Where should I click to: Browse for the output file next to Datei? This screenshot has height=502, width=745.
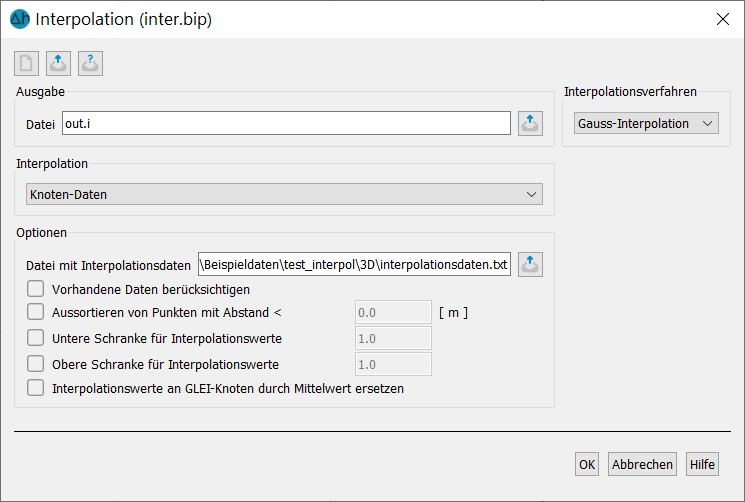pos(530,123)
